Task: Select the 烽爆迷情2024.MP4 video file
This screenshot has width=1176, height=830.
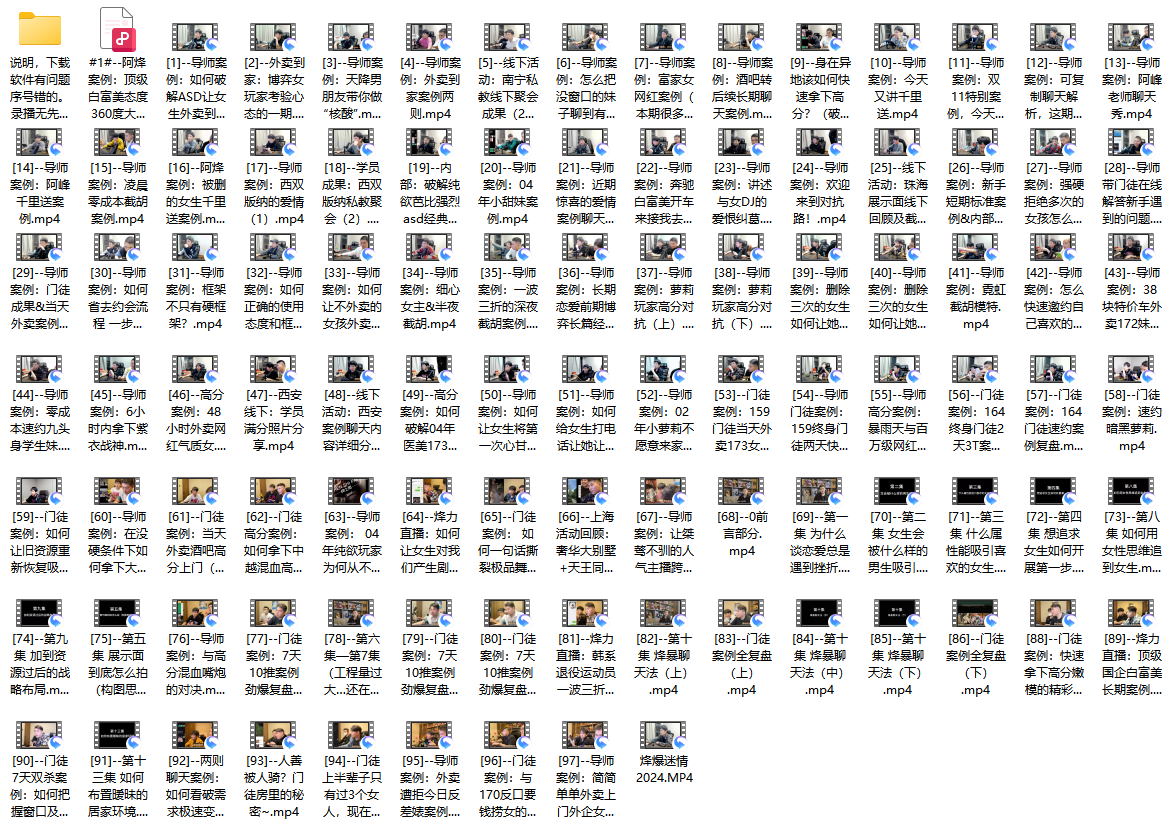Action: (664, 738)
